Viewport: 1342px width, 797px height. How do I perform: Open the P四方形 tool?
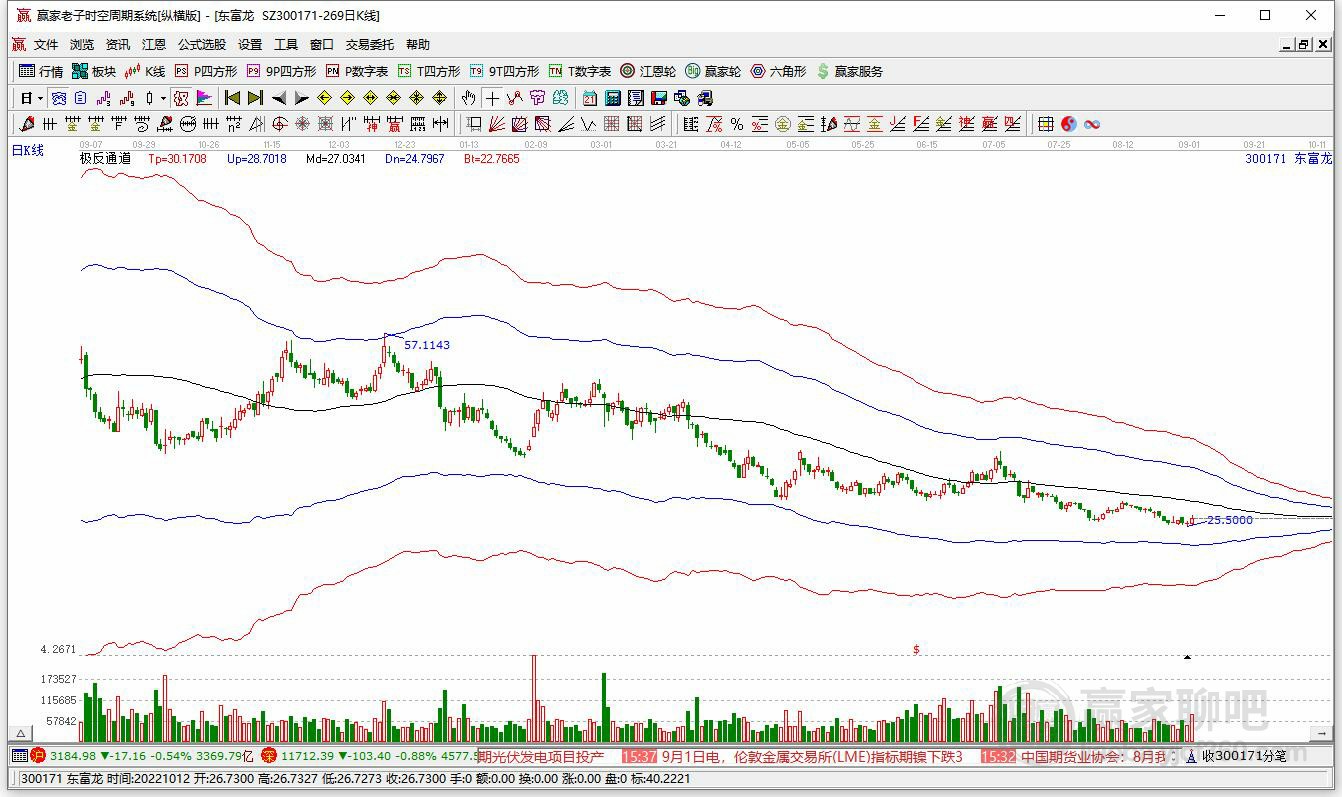(206, 71)
